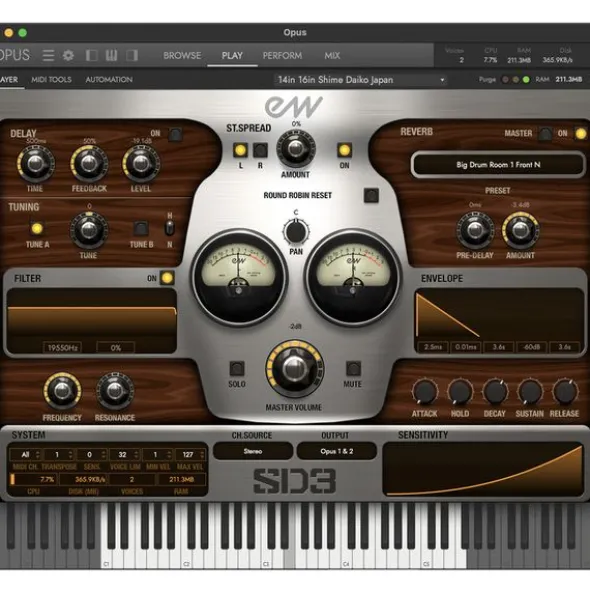Click MIDI channel All stepper
This screenshot has height=591, width=590.
[25, 455]
